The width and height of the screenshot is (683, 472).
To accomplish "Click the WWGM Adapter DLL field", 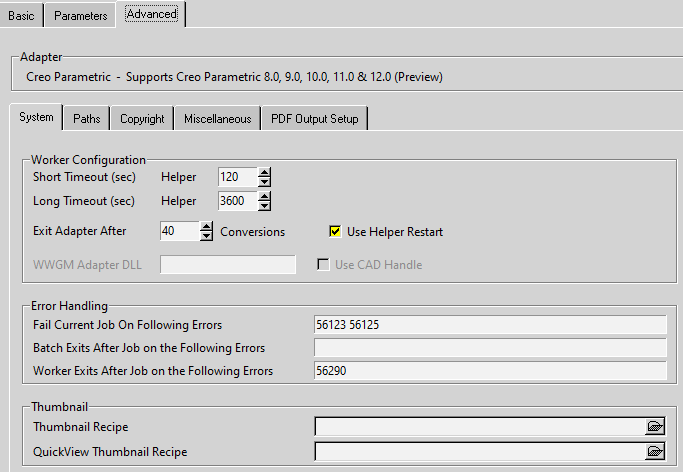I will coord(228,265).
